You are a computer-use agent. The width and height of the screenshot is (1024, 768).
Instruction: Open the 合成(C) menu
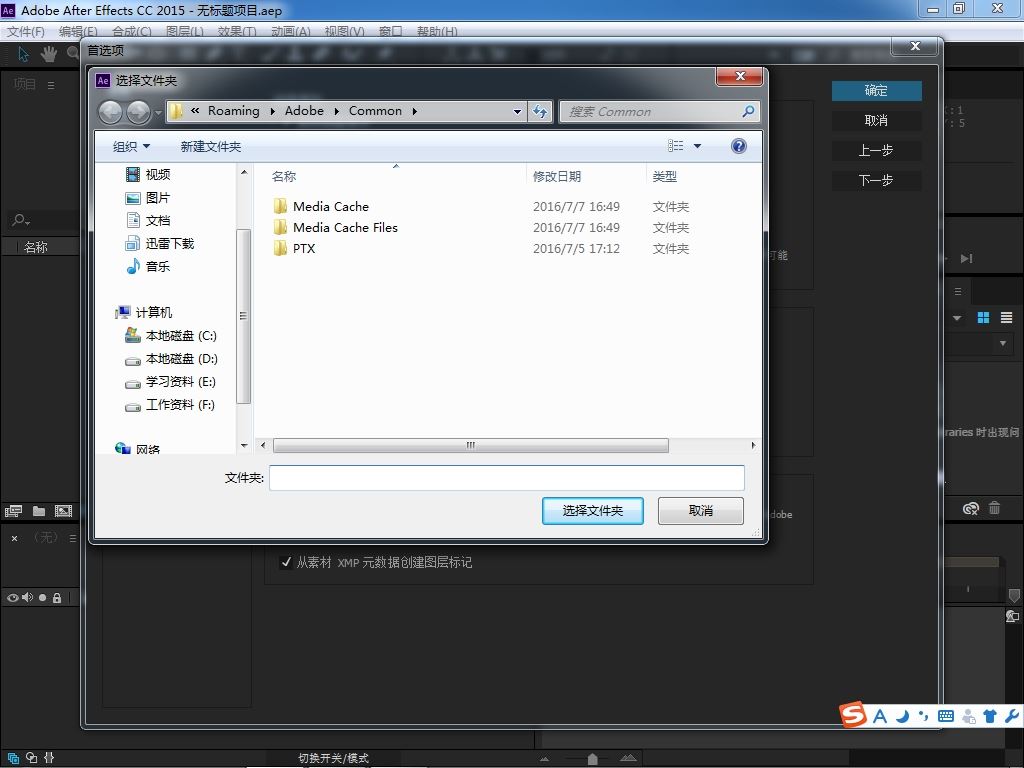pos(131,31)
